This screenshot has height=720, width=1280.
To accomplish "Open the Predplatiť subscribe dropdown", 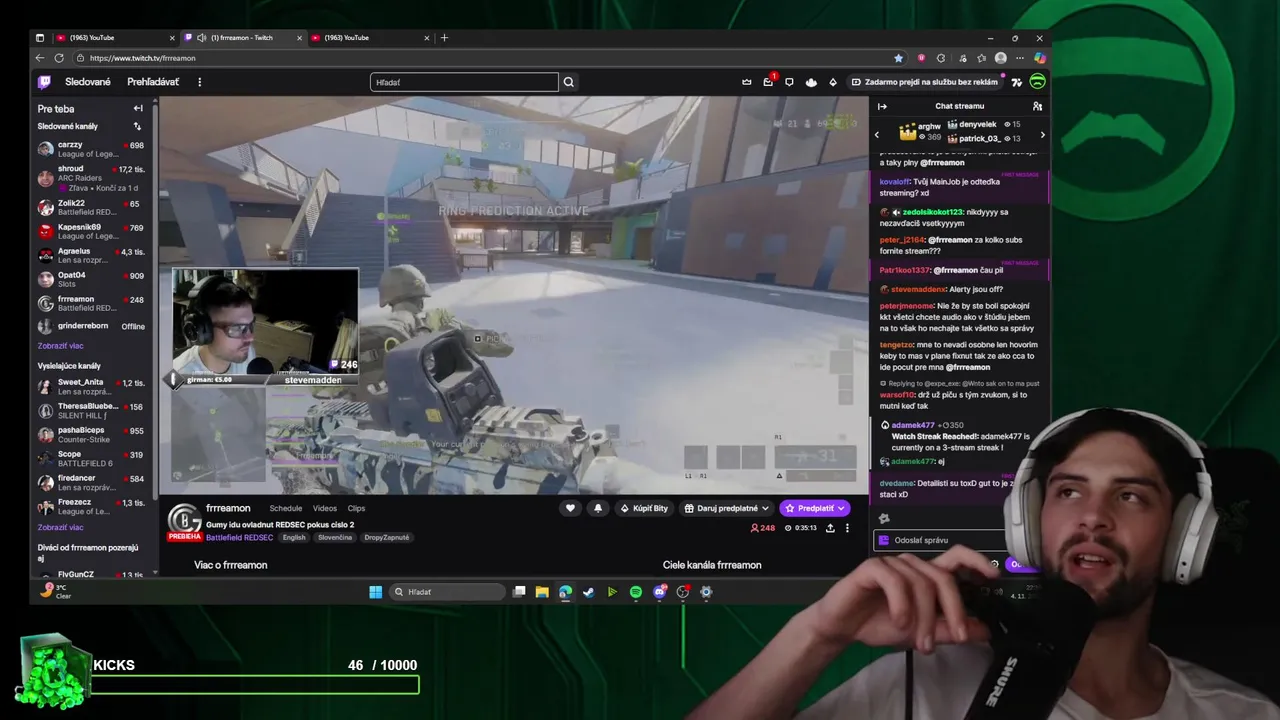I will pyautogui.click(x=815, y=508).
